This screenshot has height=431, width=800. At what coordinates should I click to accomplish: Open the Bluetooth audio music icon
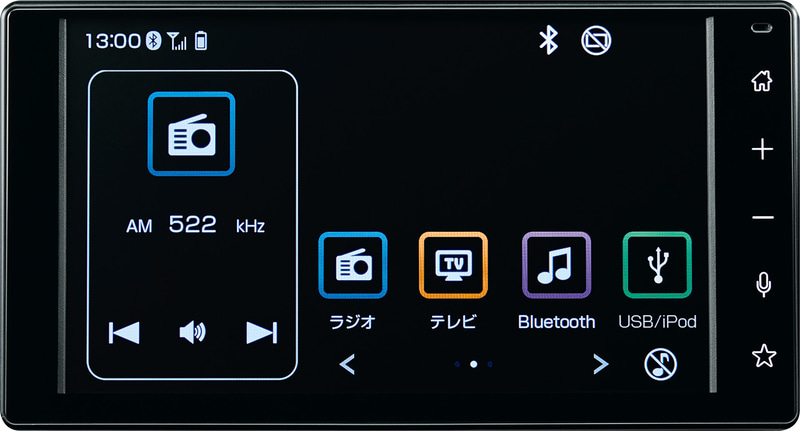556,265
